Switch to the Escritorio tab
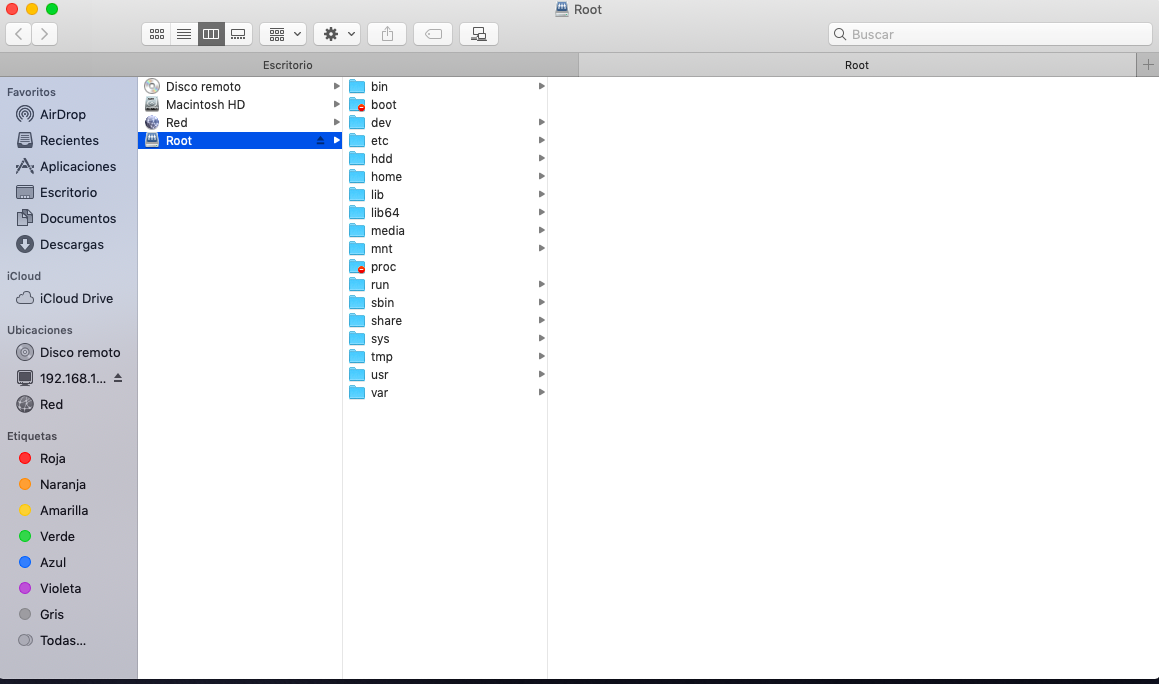The height and width of the screenshot is (684, 1159). [x=288, y=65]
